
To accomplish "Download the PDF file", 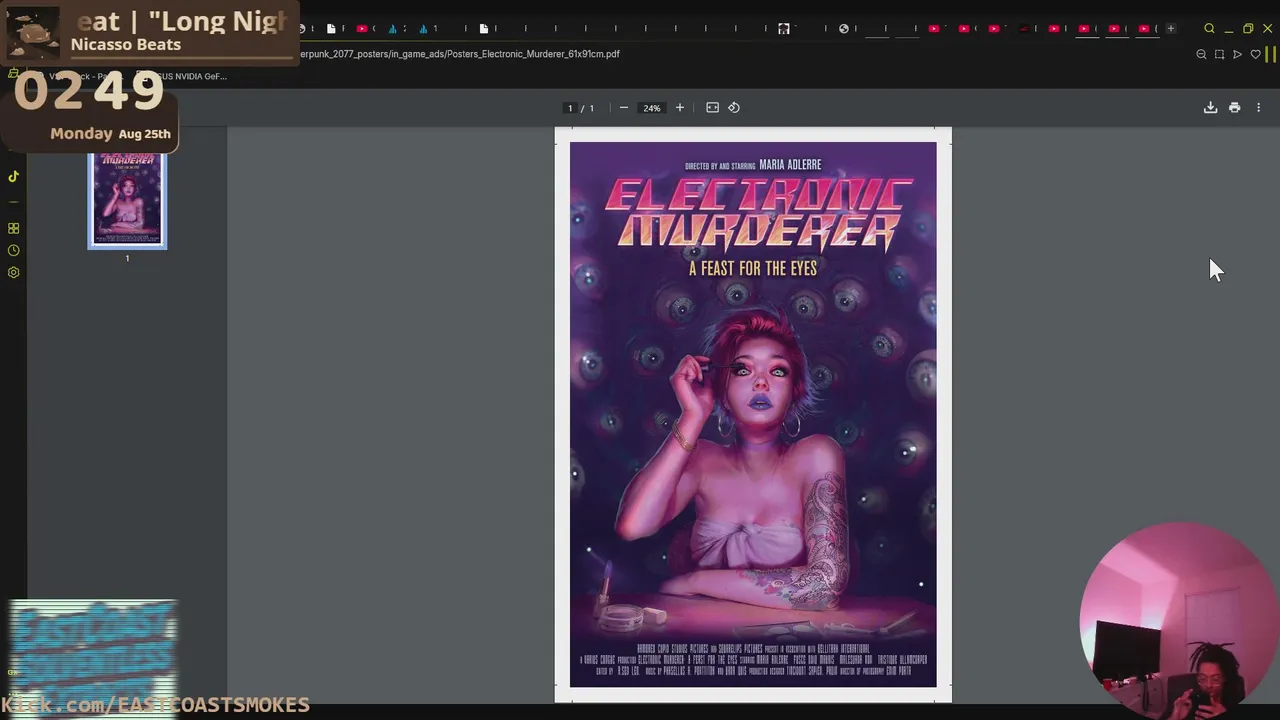I will click(1210, 108).
